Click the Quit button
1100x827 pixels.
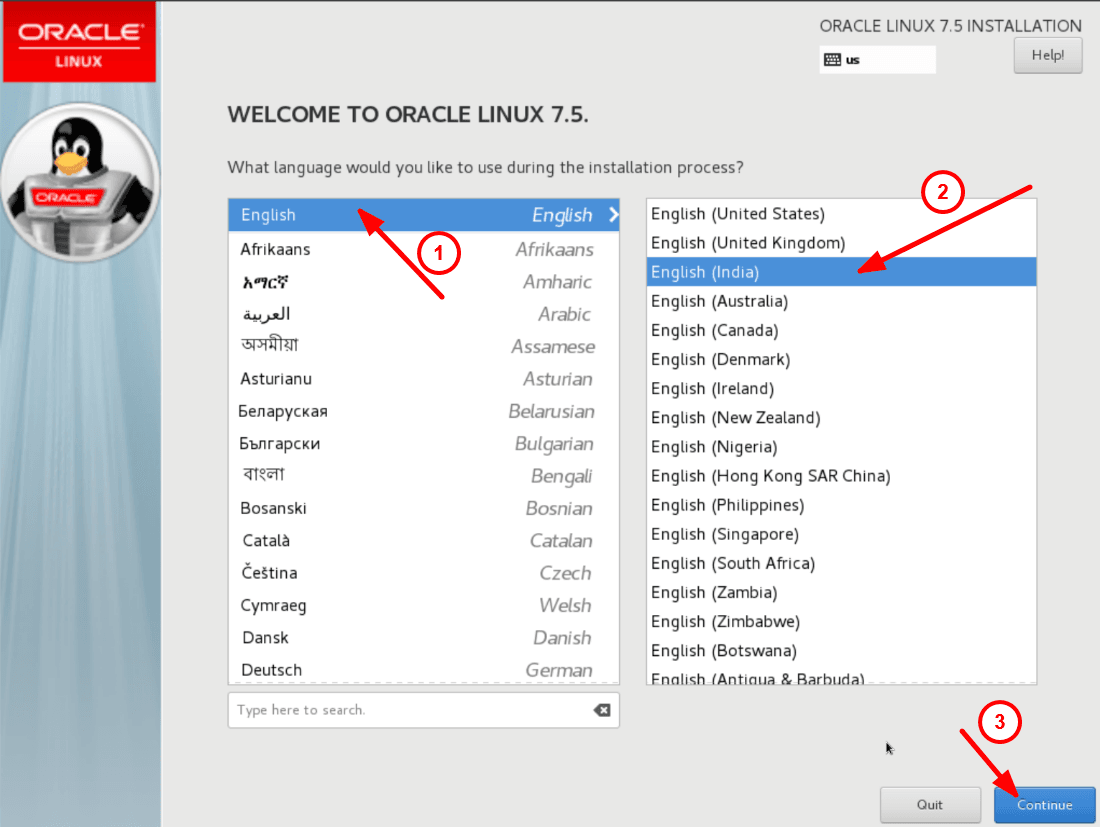[930, 804]
